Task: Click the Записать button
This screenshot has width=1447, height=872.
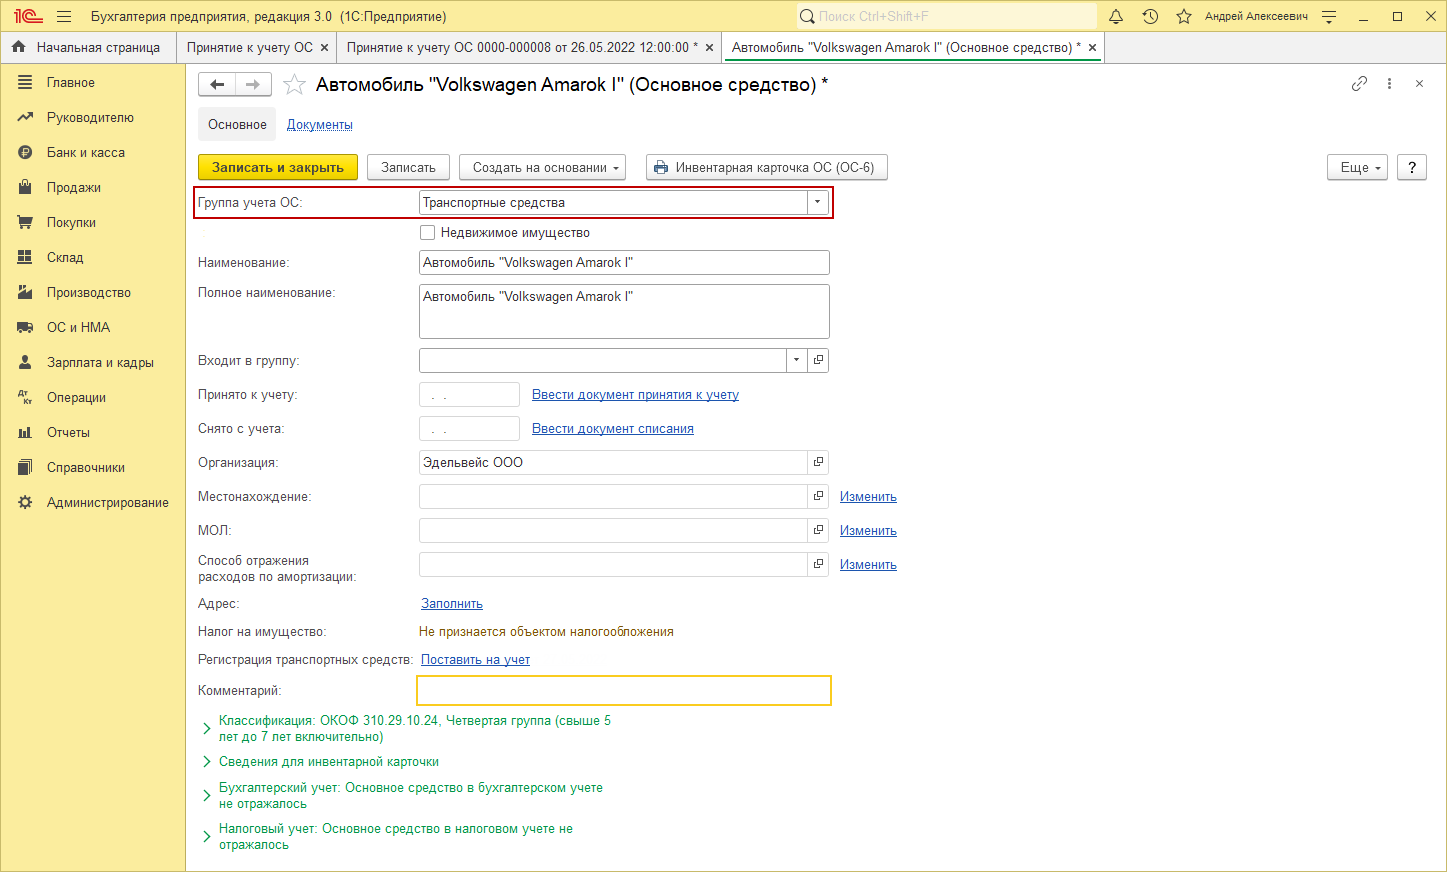Action: coord(408,167)
